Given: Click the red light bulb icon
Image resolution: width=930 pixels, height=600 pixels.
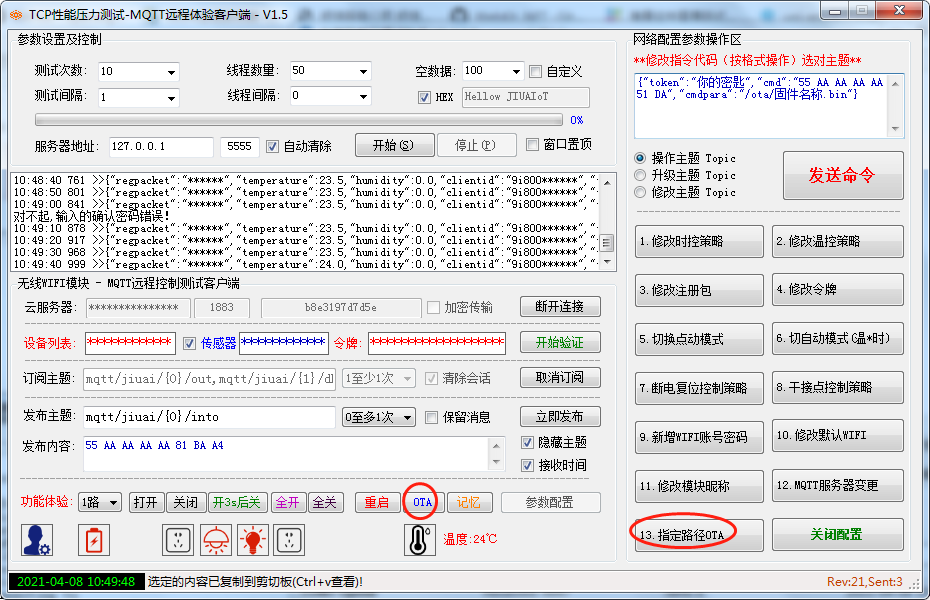Looking at the screenshot, I should pos(253,540).
